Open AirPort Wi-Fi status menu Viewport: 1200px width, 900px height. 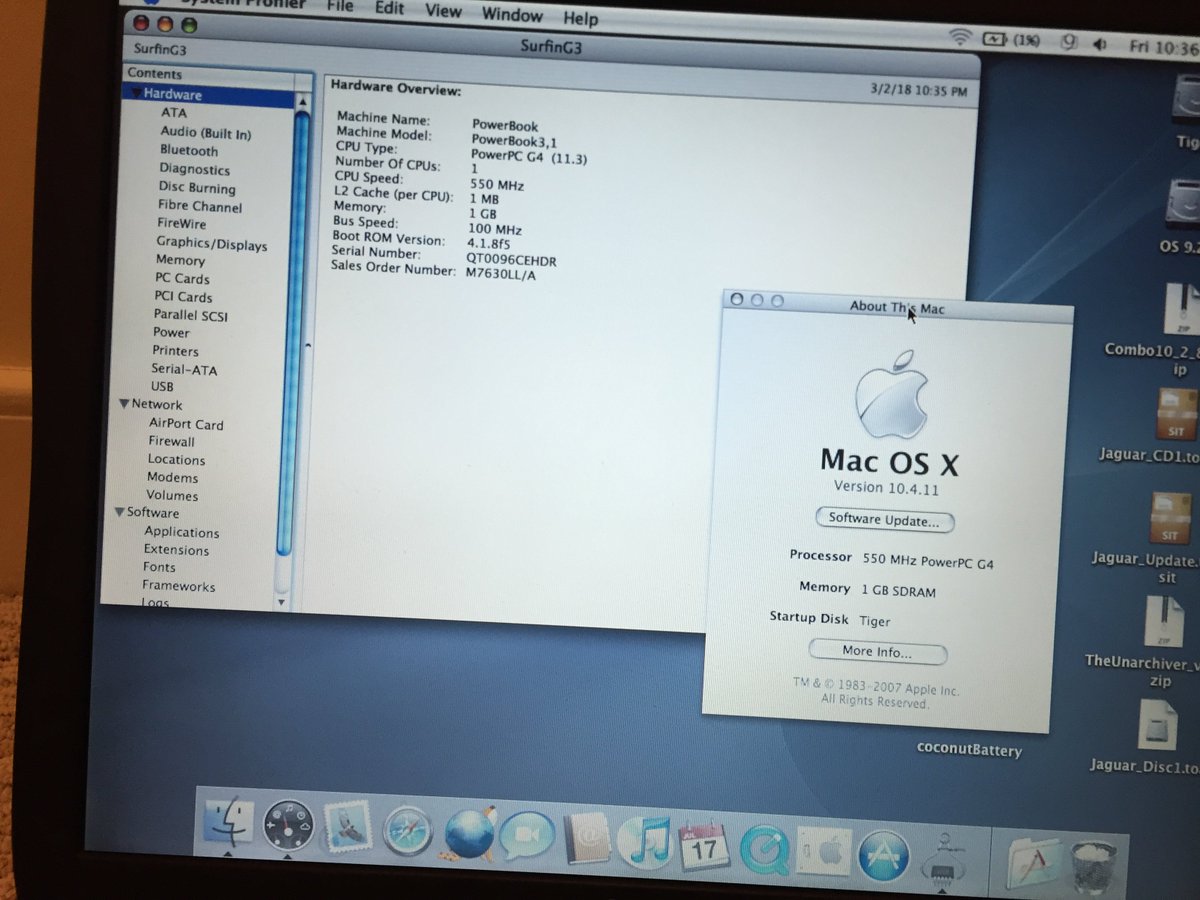point(961,37)
